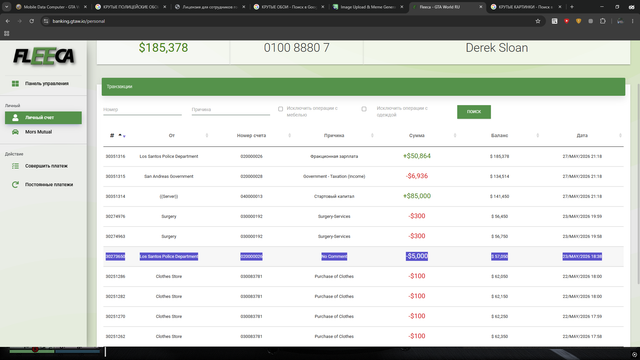The image size is (640, 360).
Task: Click account number 040000013
Action: (x=251, y=196)
